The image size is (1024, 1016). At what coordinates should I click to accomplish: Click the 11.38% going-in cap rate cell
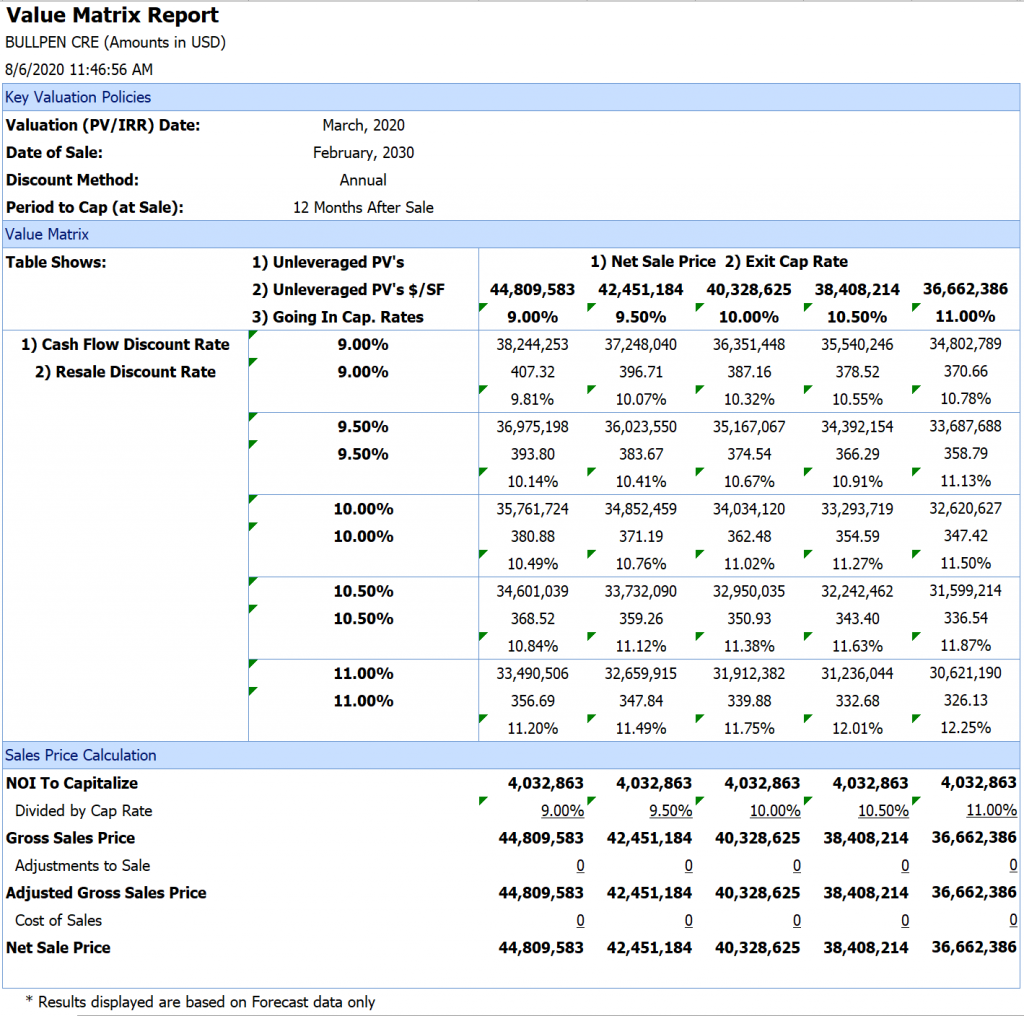(749, 646)
